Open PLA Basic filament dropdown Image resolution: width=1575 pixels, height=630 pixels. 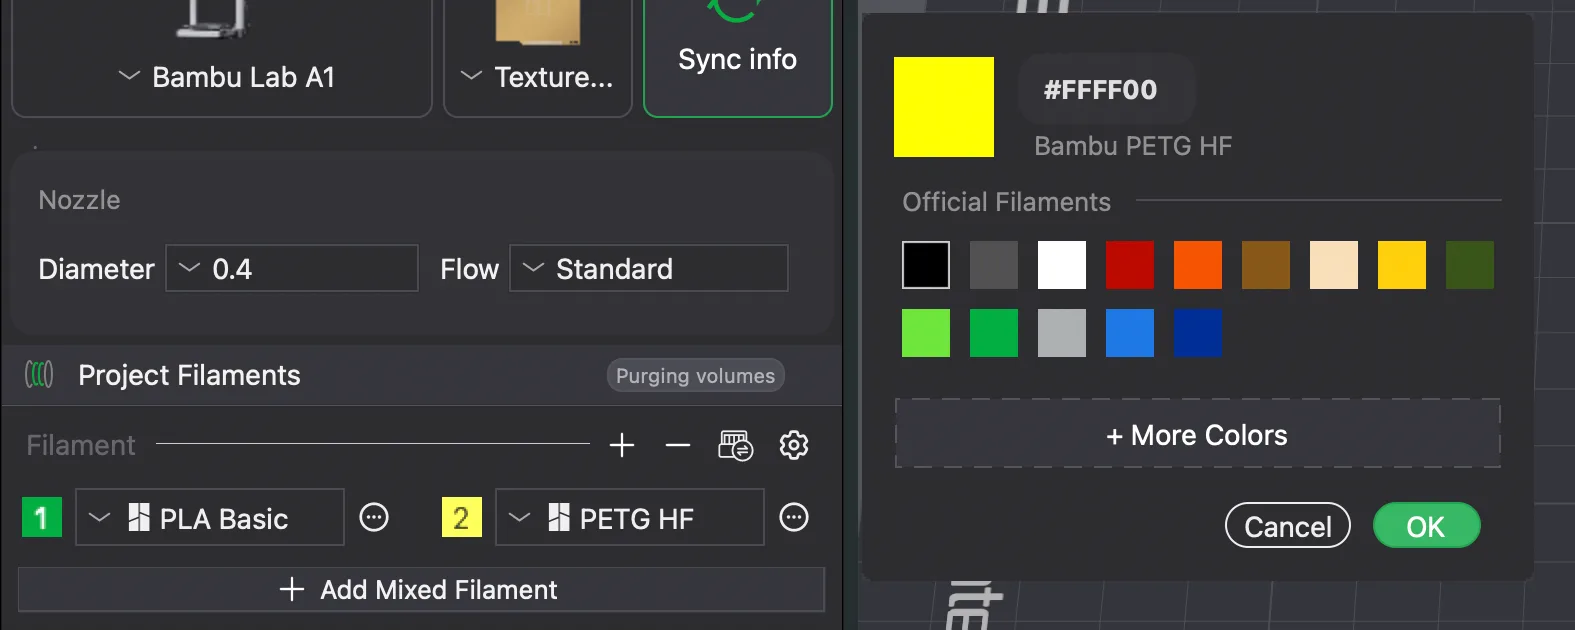(x=210, y=517)
